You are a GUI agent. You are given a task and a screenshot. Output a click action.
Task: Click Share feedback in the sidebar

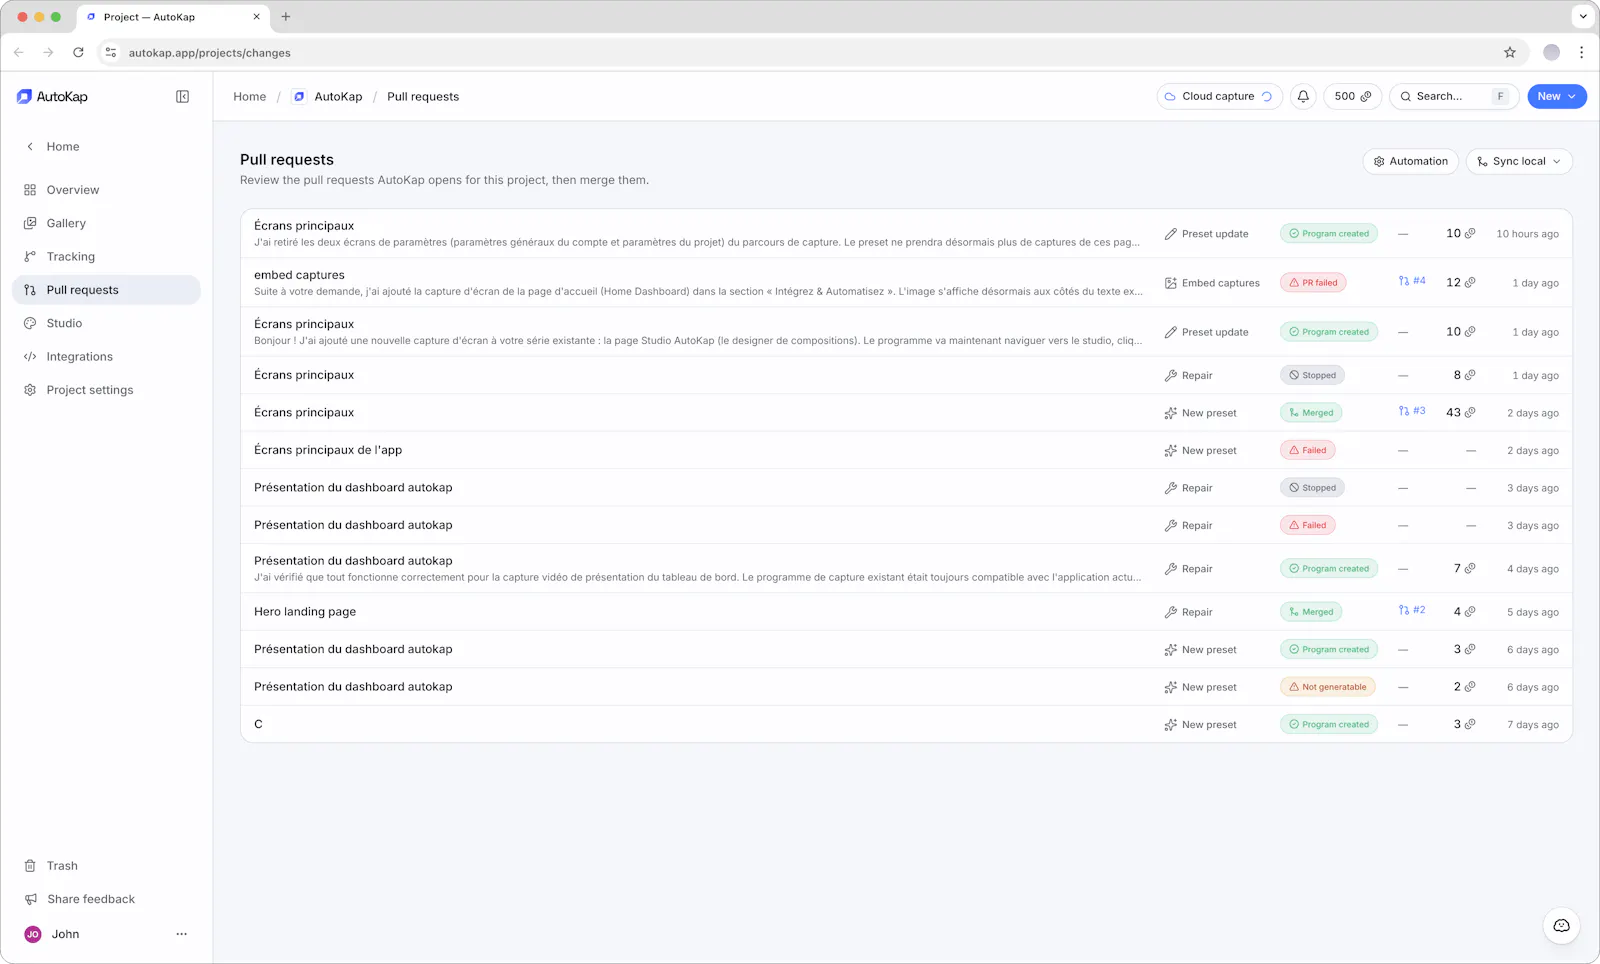(x=106, y=899)
